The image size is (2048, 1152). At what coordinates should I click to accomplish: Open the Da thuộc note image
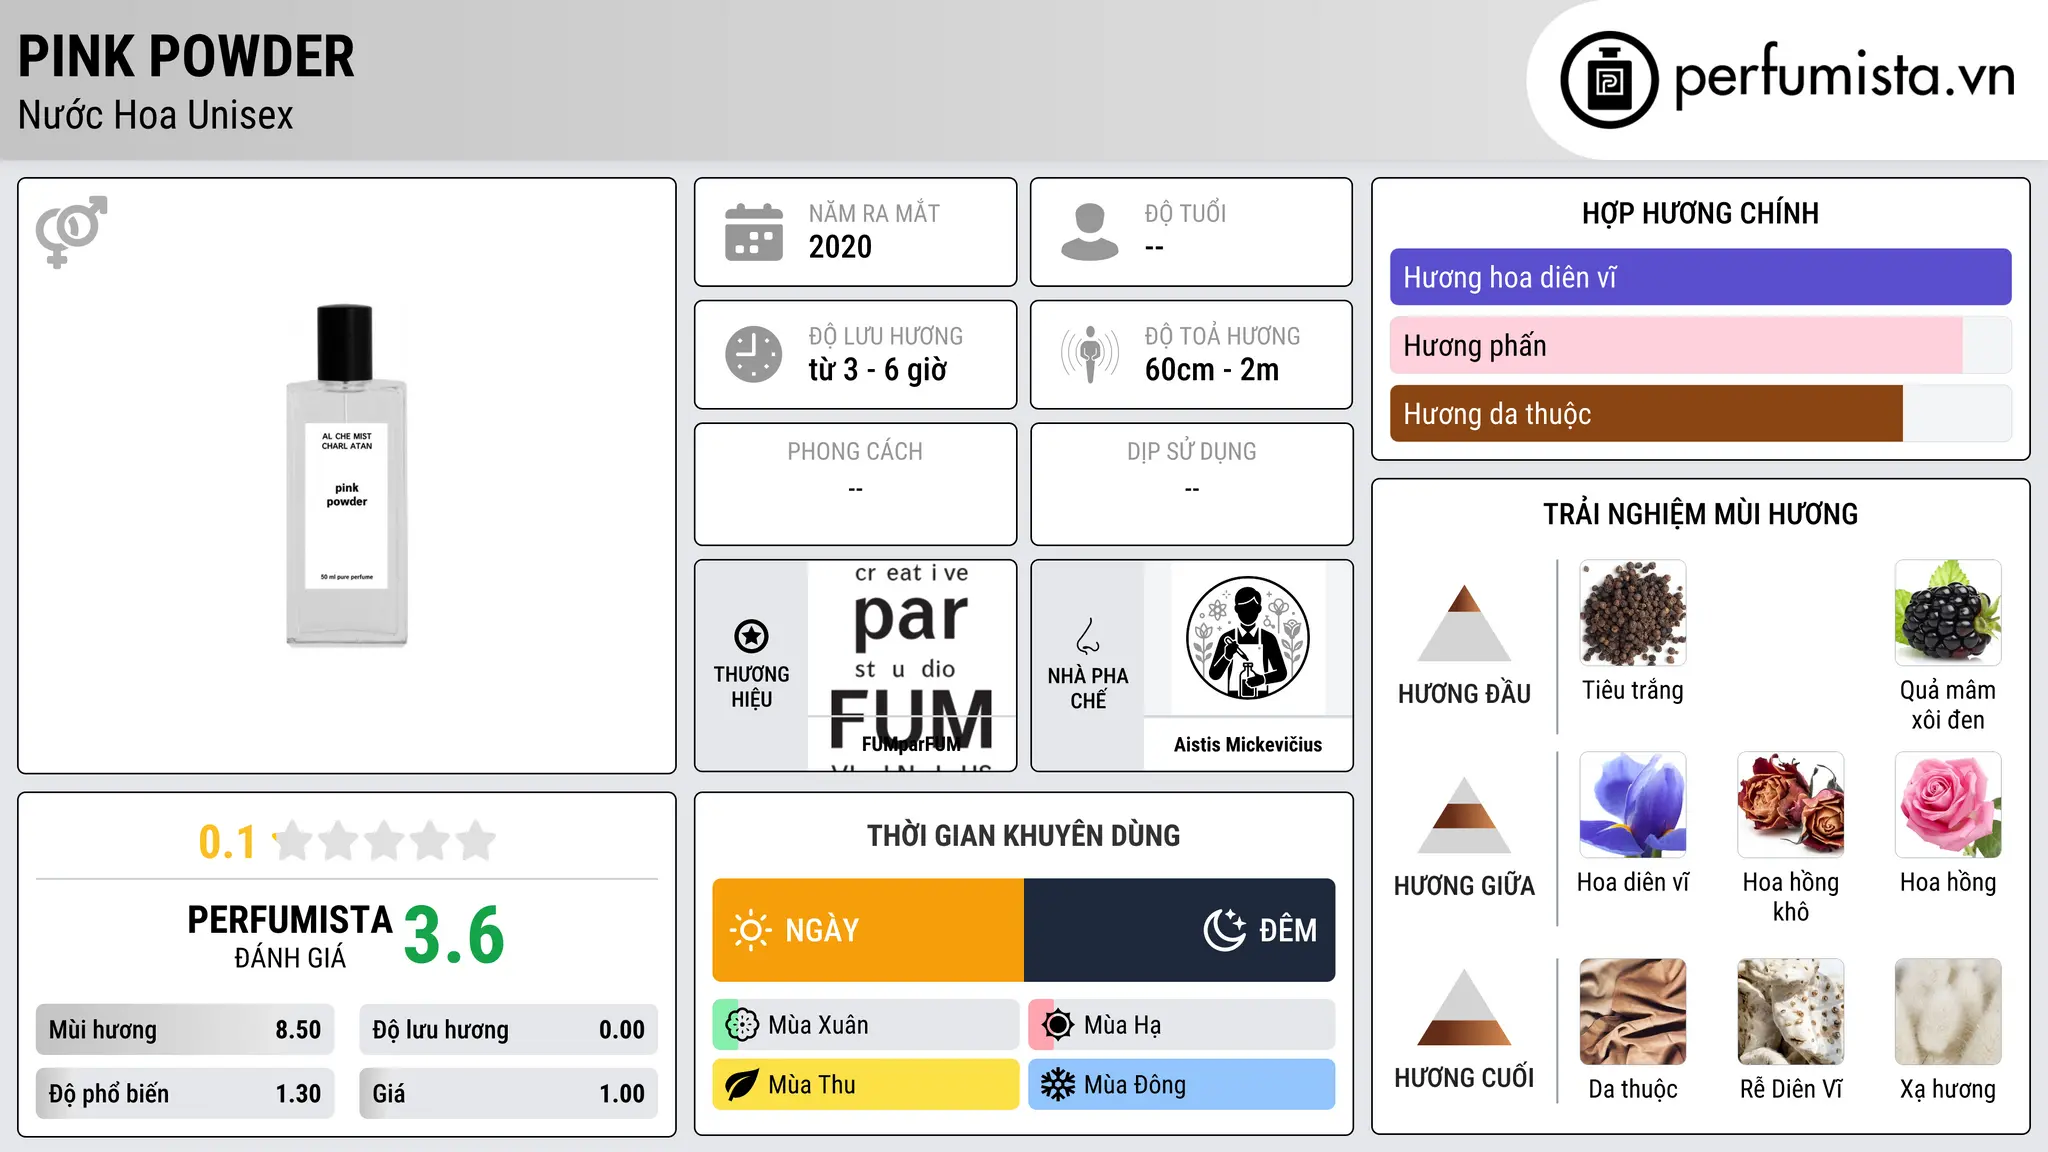1633,1012
